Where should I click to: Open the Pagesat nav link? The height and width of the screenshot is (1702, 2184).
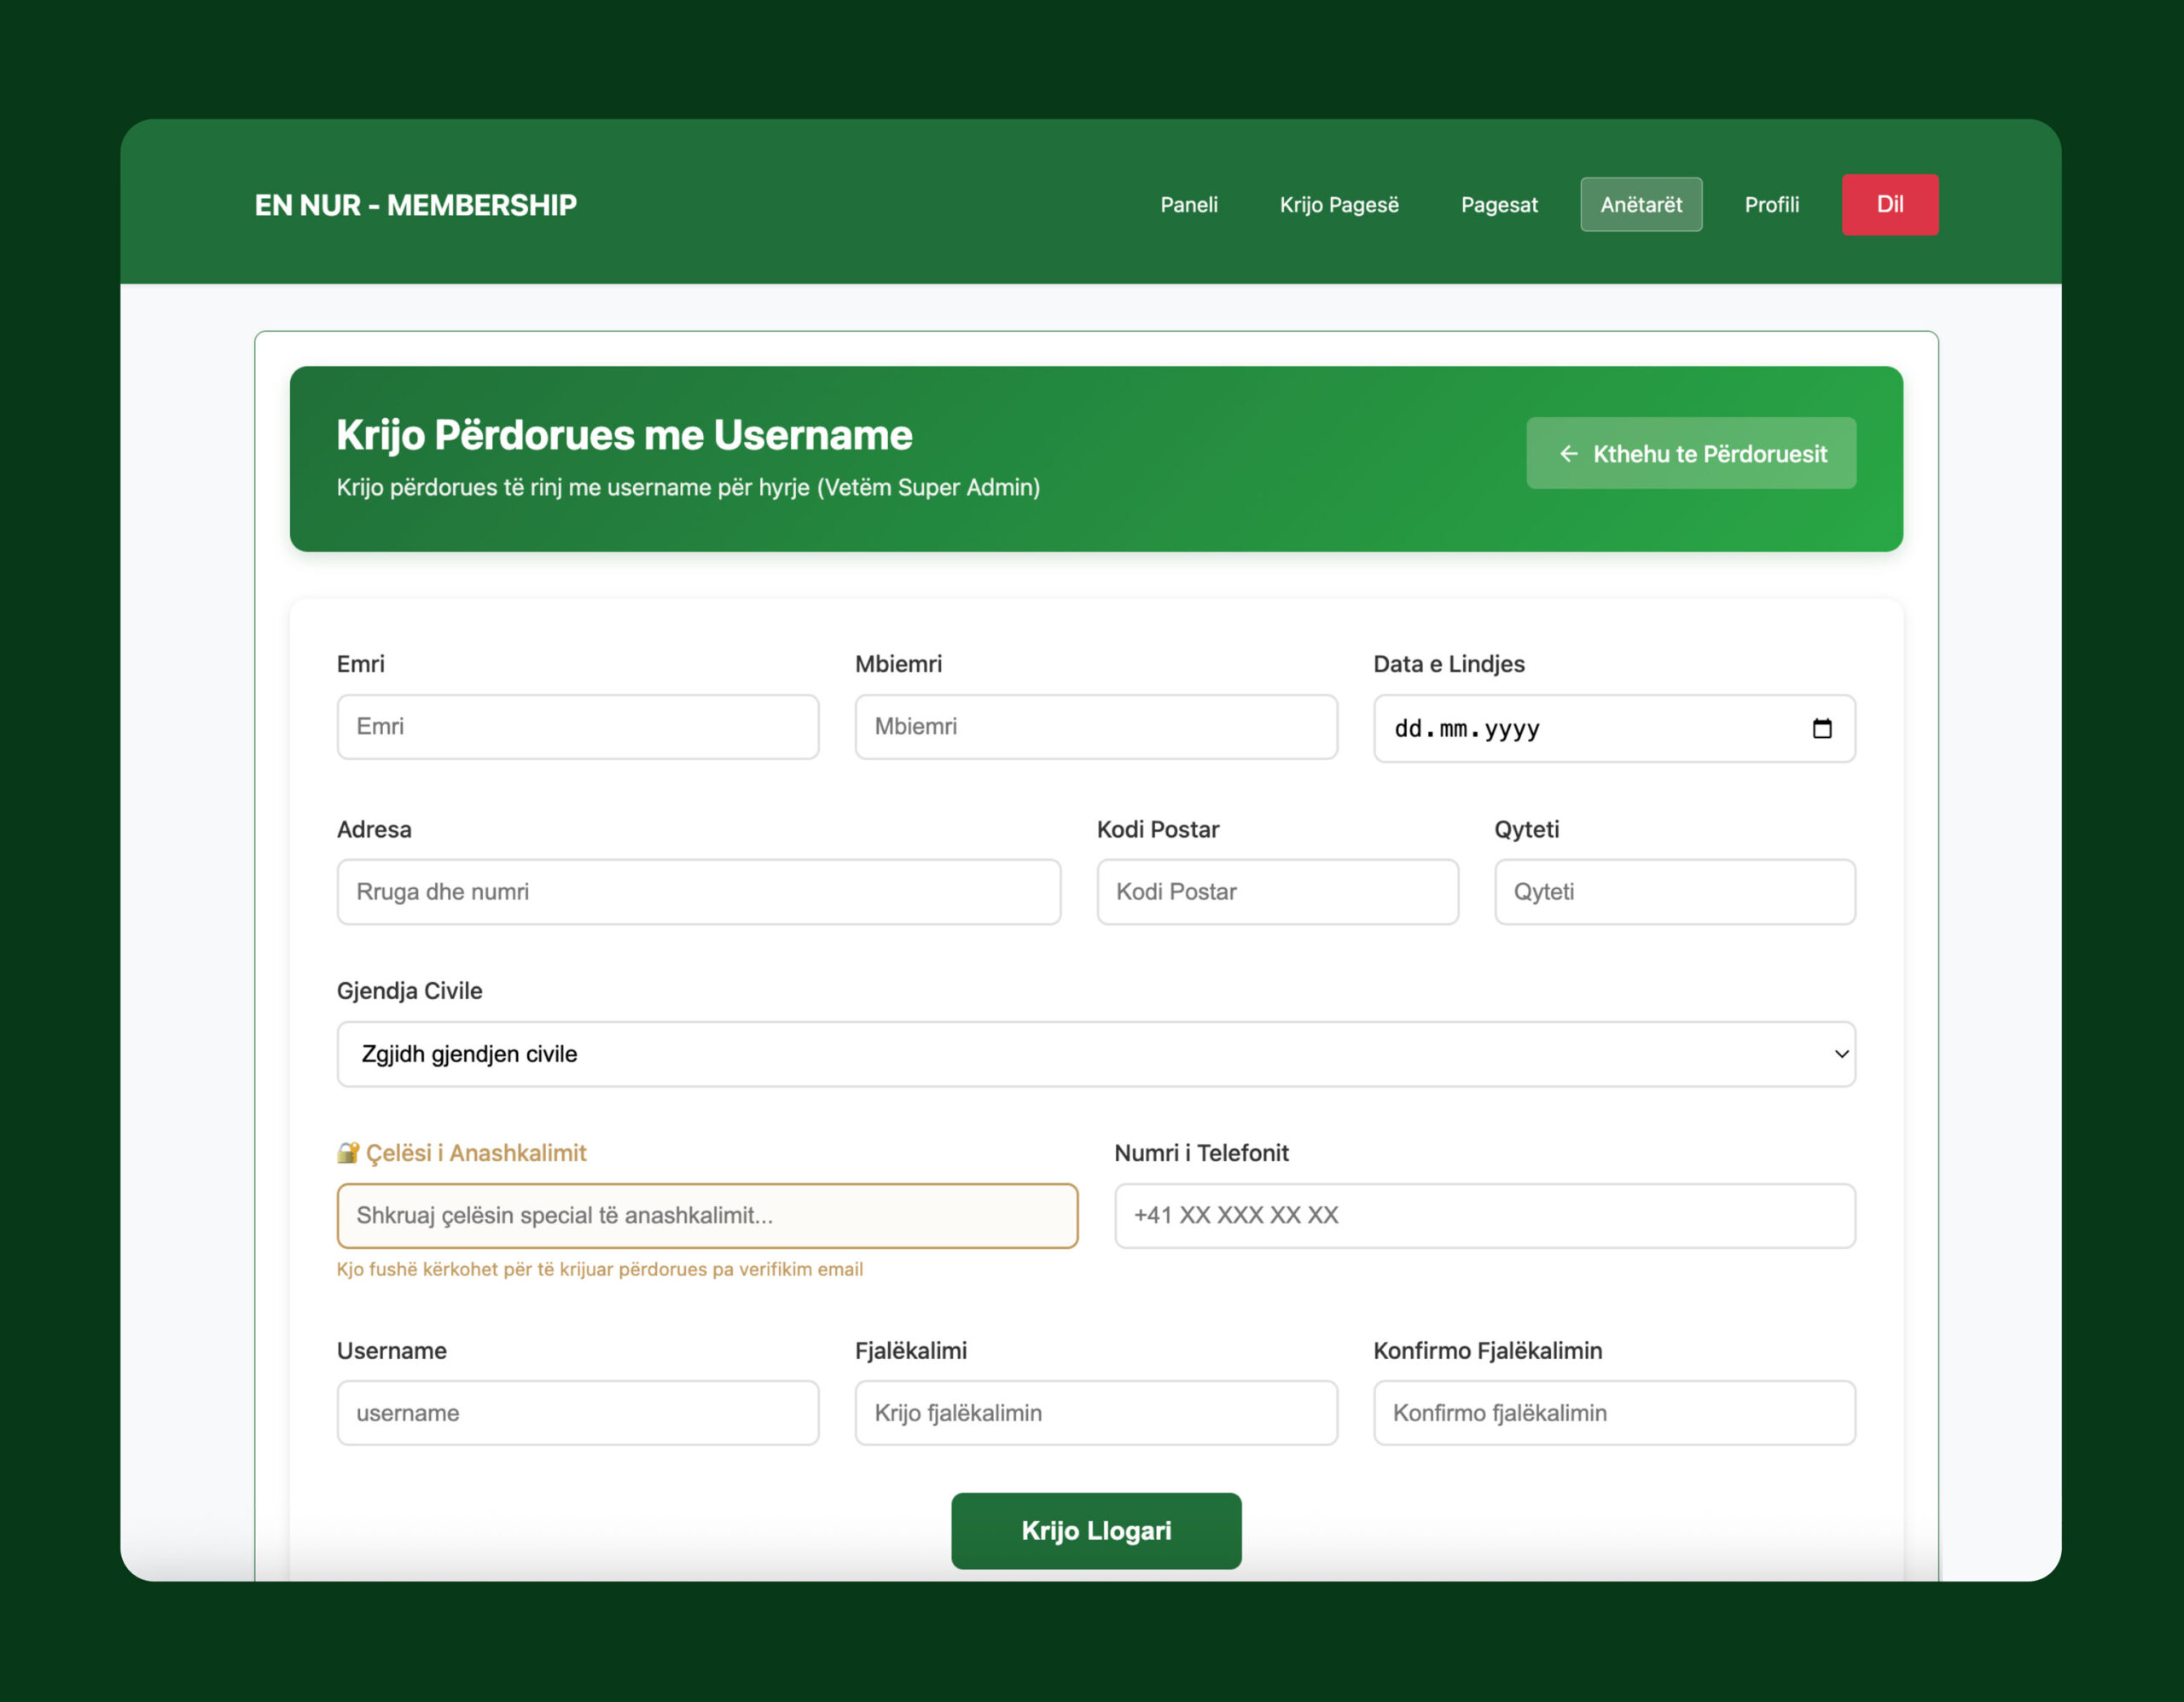[x=1498, y=205]
